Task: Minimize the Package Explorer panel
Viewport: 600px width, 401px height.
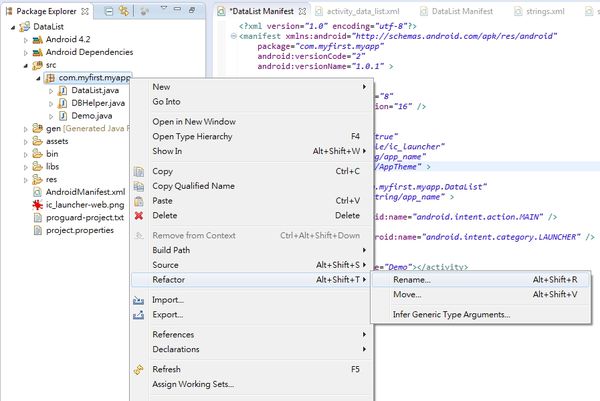Action: tap(177, 9)
